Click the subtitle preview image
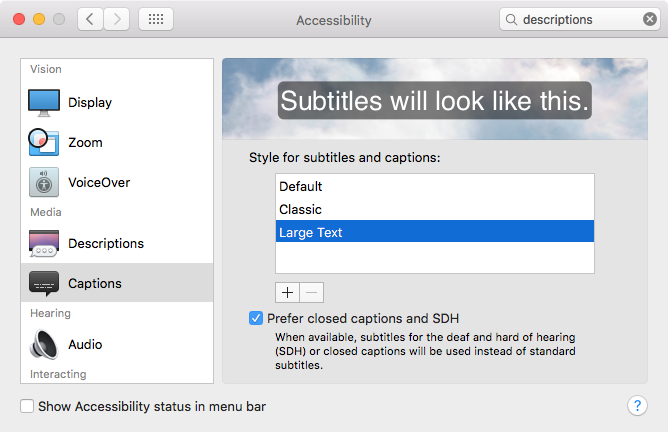 pyautogui.click(x=435, y=99)
